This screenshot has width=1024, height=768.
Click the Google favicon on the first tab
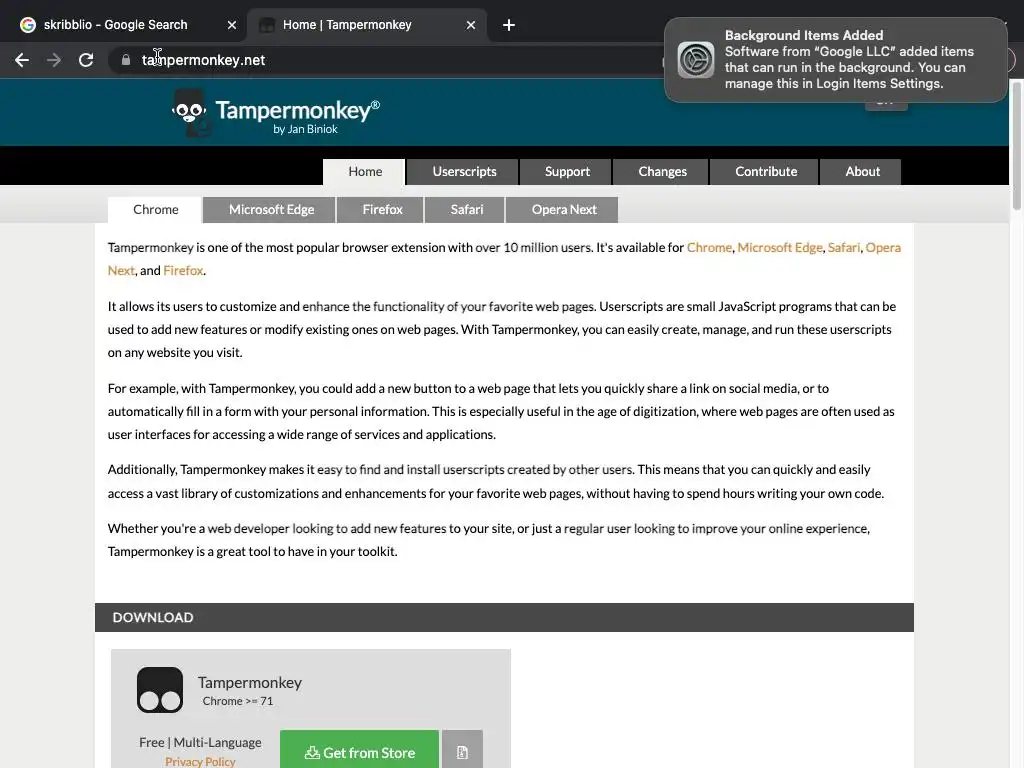click(27, 25)
